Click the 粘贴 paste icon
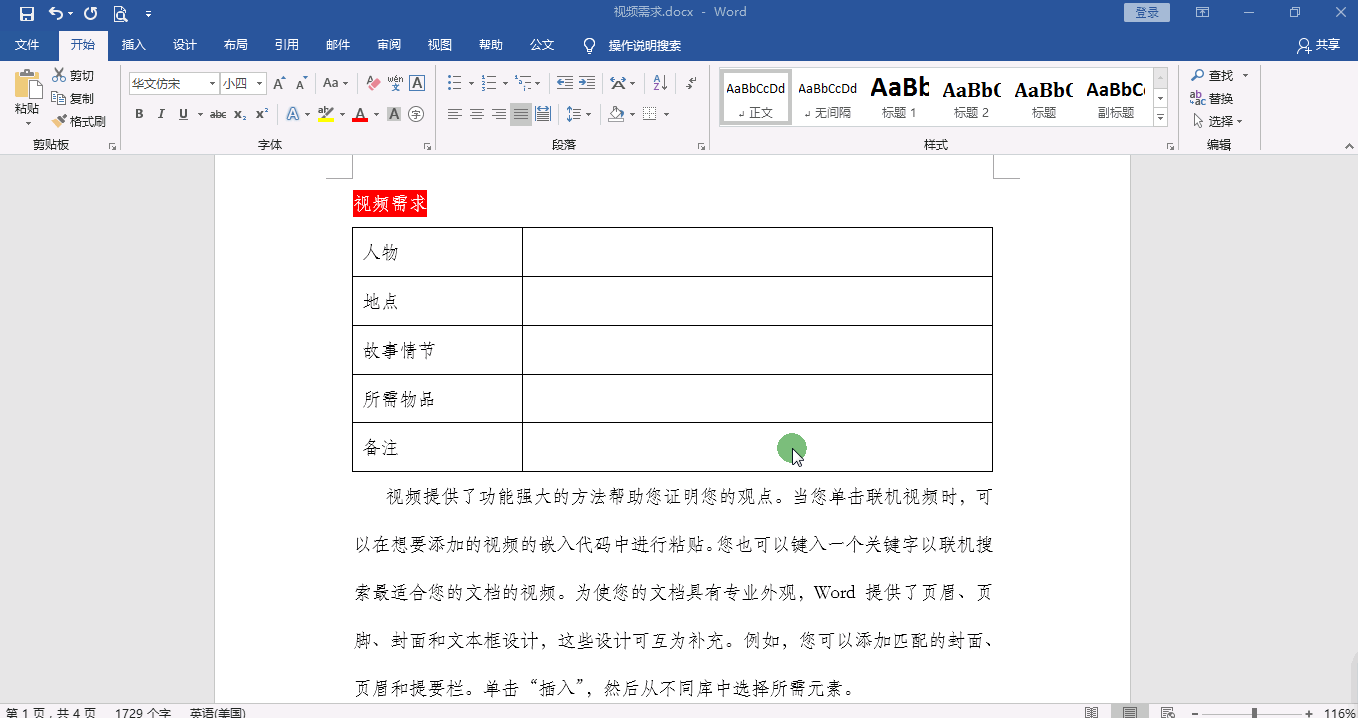 point(27,84)
